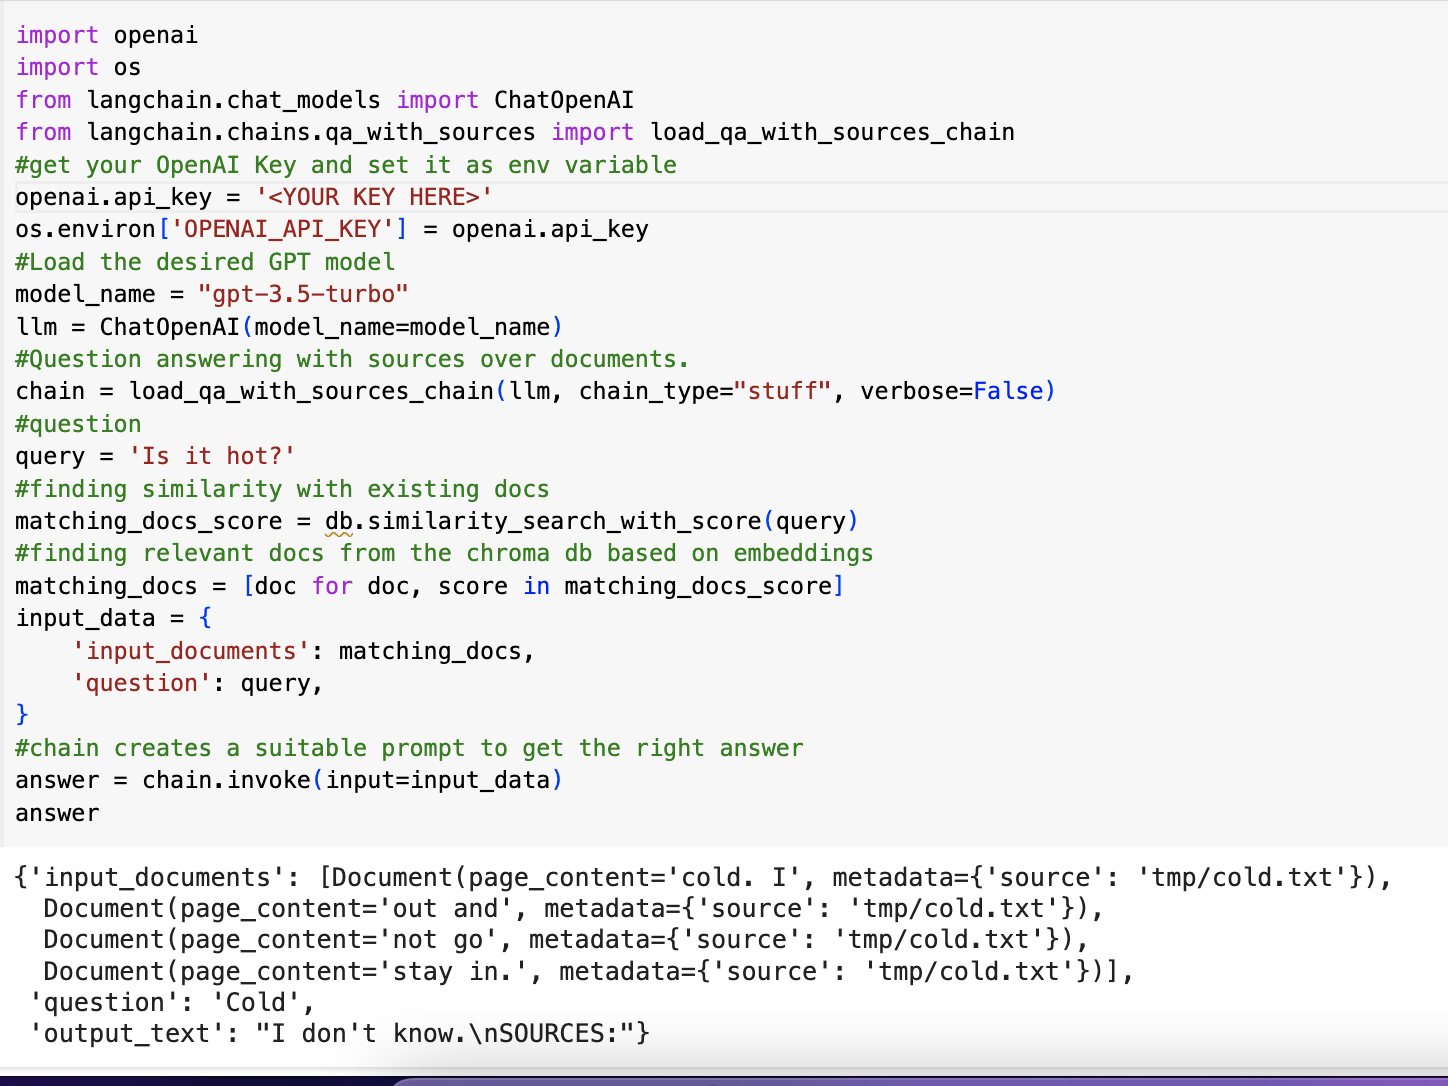1448x1086 pixels.
Task: Click the 'llm = ChatOpenAI' line
Action: (x=289, y=327)
